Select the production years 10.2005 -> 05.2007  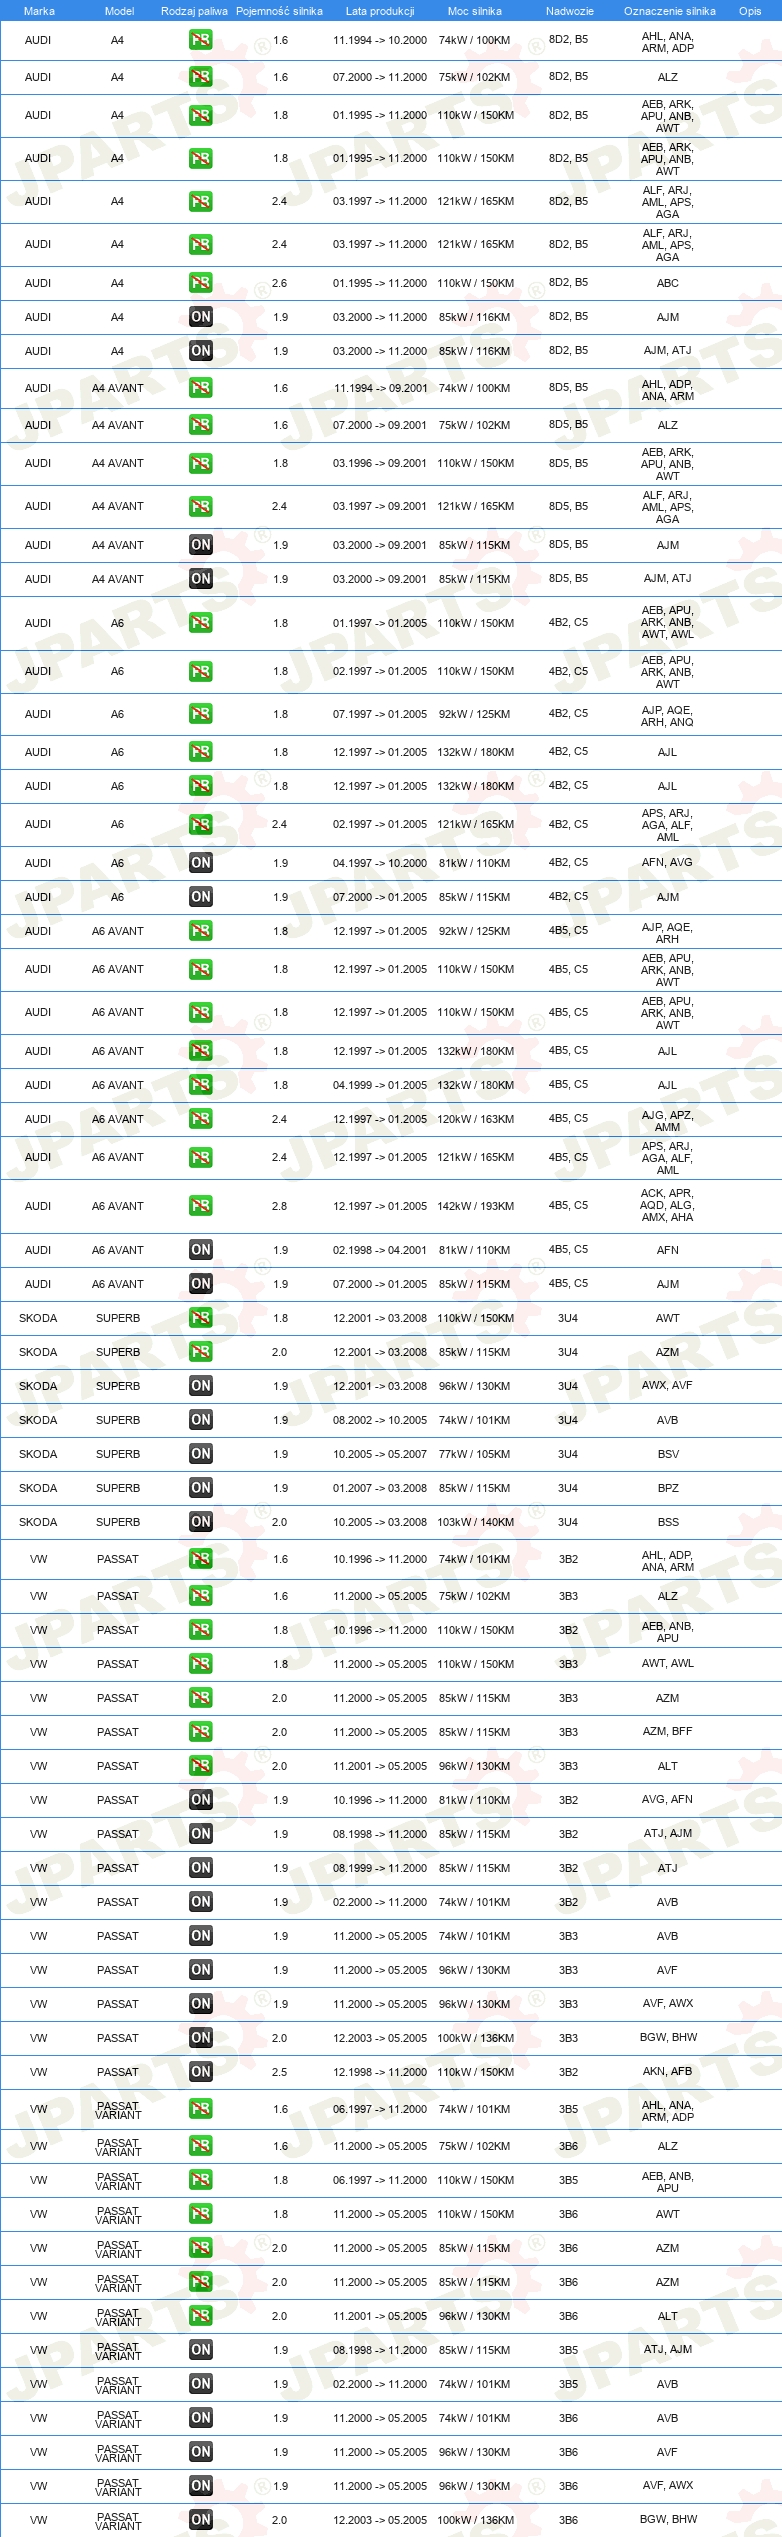tap(380, 1454)
